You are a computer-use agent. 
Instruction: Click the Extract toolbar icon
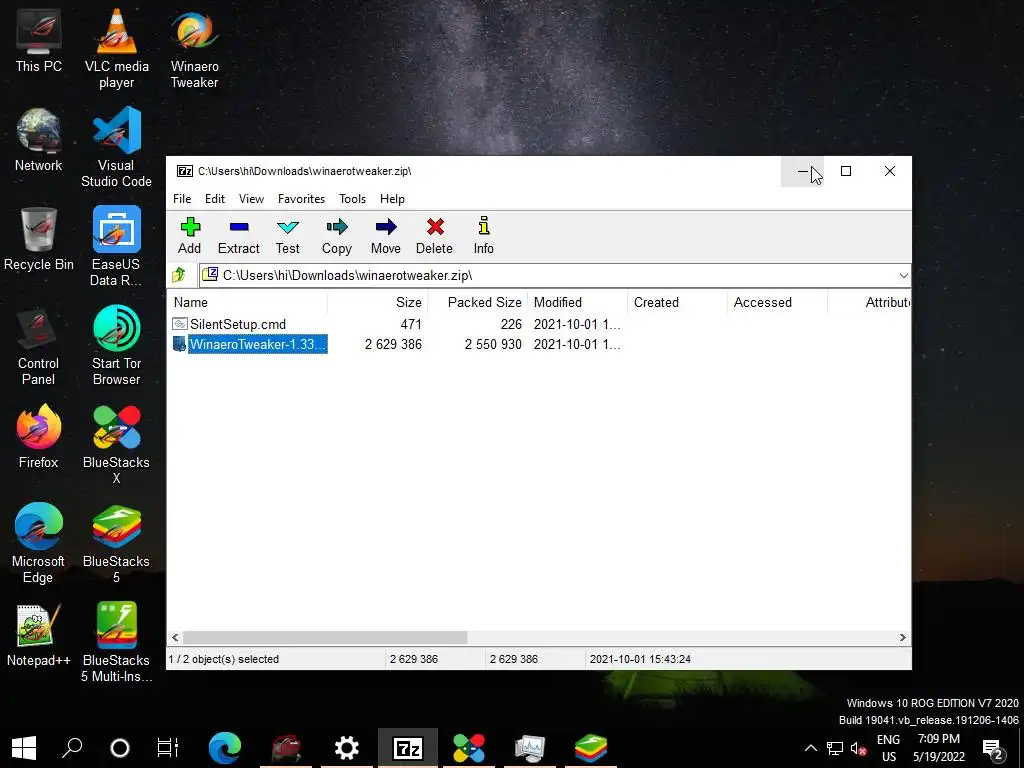click(238, 236)
